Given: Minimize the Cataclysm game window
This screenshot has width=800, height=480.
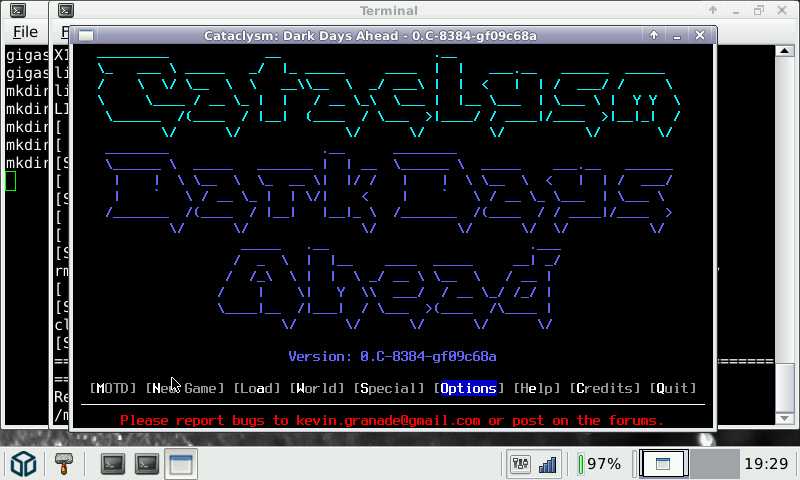Looking at the screenshot, I should (x=677, y=36).
